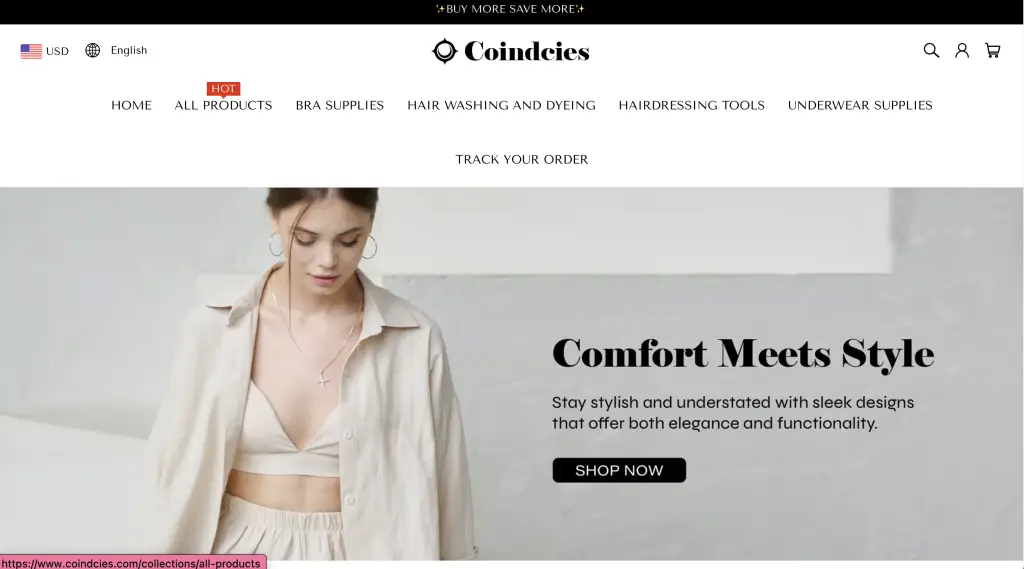Open the user account icon
This screenshot has height=569, width=1024.
click(962, 50)
